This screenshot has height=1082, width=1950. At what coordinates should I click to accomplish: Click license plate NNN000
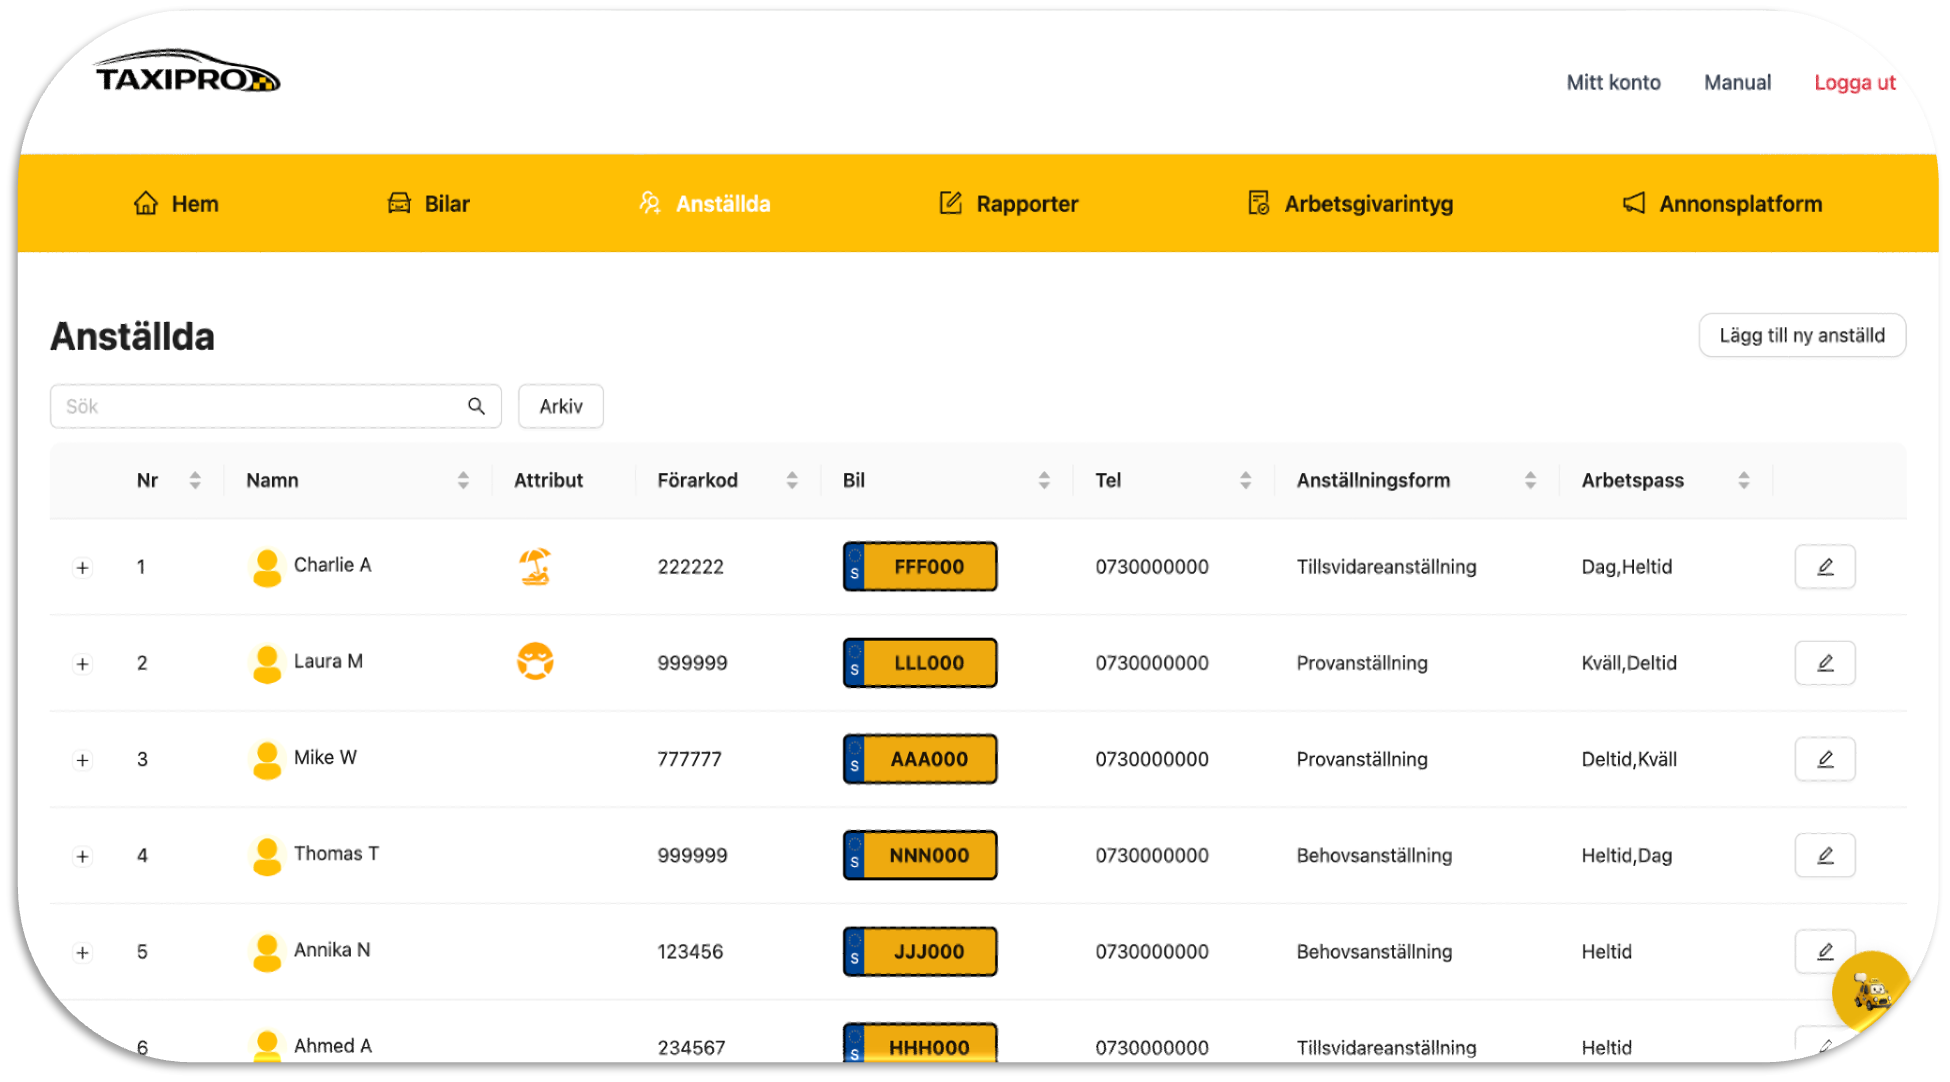[x=920, y=855]
